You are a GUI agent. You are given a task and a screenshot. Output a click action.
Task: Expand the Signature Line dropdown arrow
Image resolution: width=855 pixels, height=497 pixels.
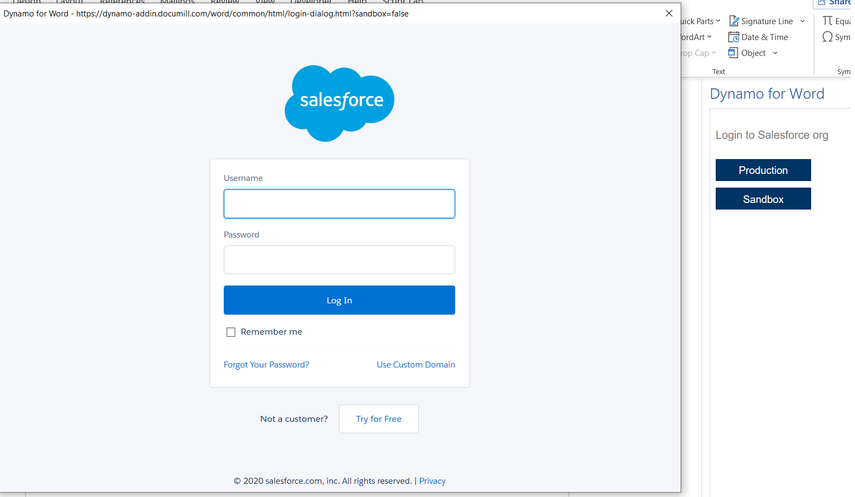tap(802, 21)
